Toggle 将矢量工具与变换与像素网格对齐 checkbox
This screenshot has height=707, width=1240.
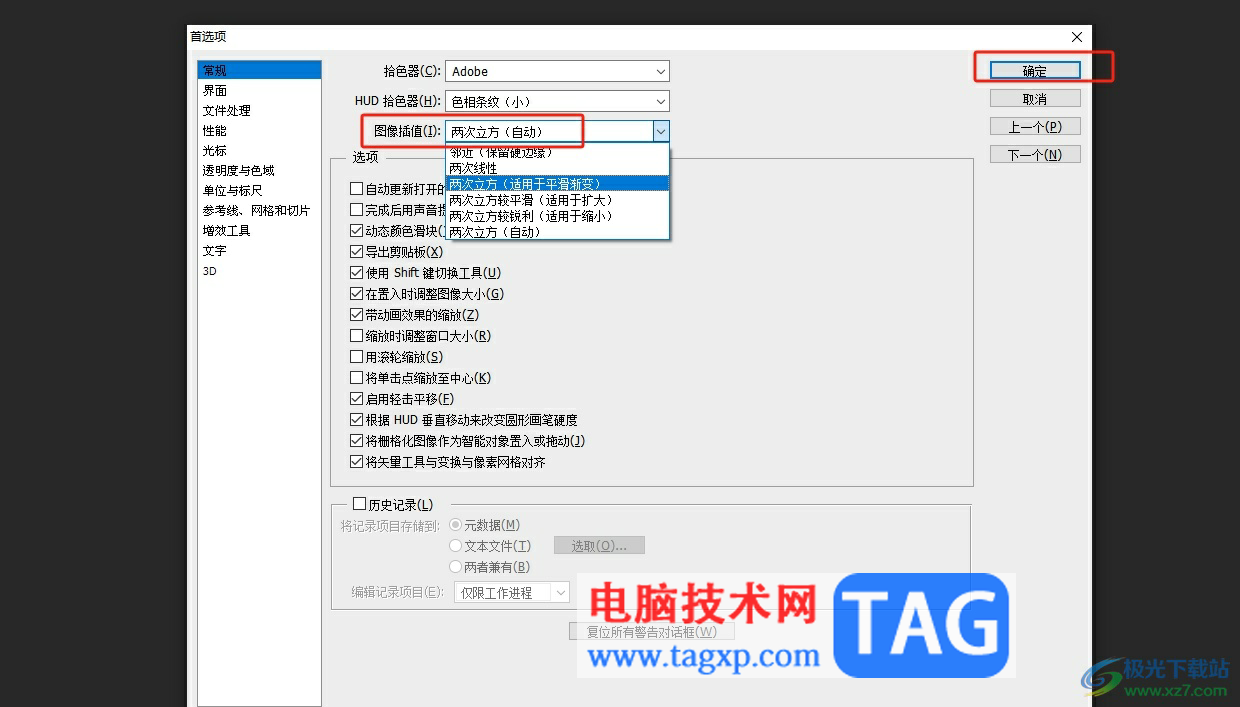tap(356, 462)
